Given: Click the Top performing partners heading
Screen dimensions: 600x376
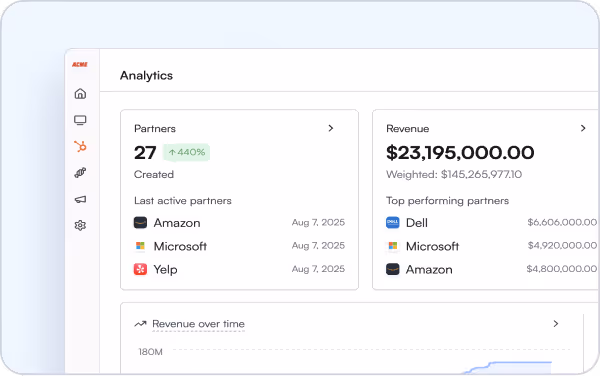Looking at the screenshot, I should (x=447, y=201).
